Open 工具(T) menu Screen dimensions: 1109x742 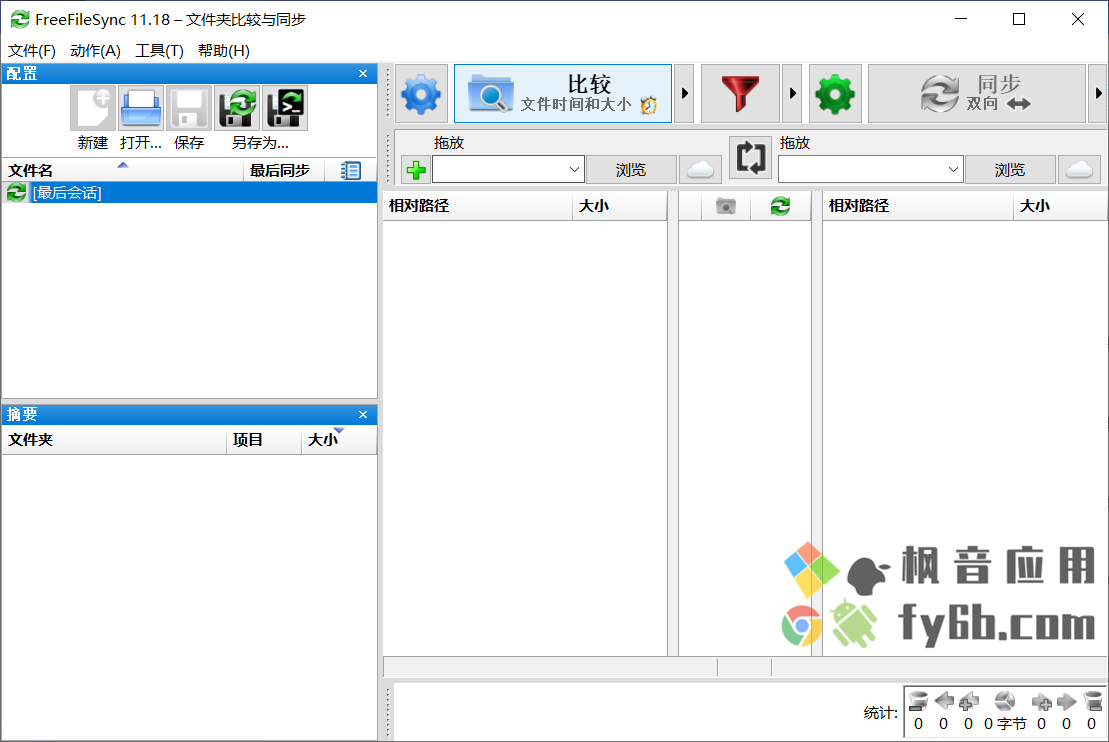(159, 51)
